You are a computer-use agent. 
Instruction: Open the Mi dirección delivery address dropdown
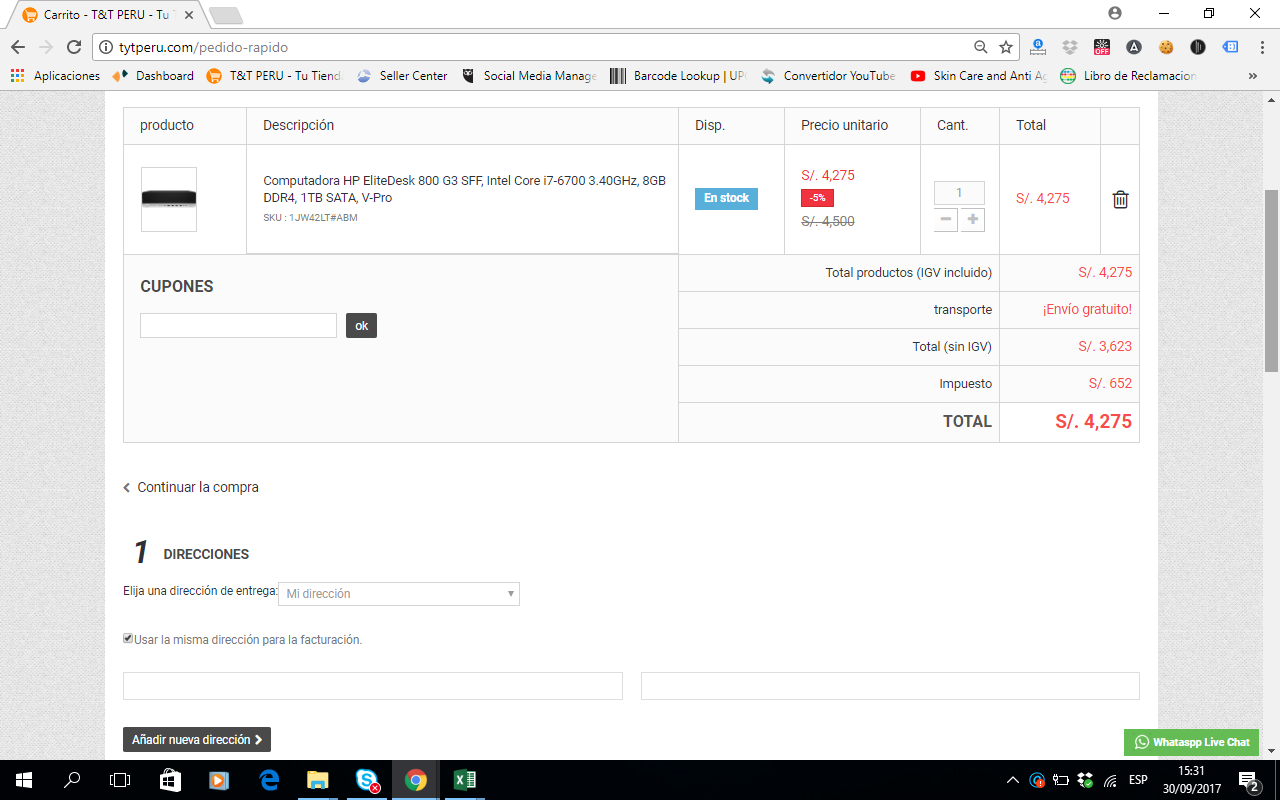(x=399, y=593)
